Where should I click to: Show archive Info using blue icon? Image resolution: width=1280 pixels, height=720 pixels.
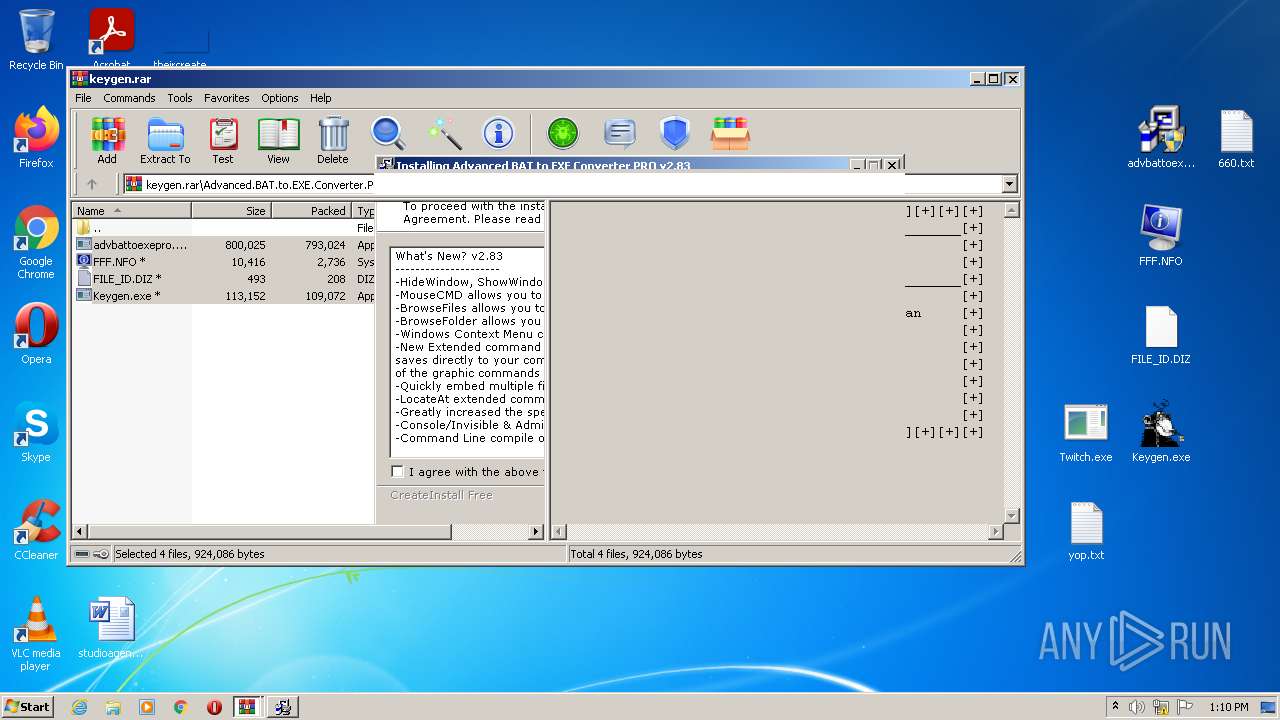[x=498, y=133]
